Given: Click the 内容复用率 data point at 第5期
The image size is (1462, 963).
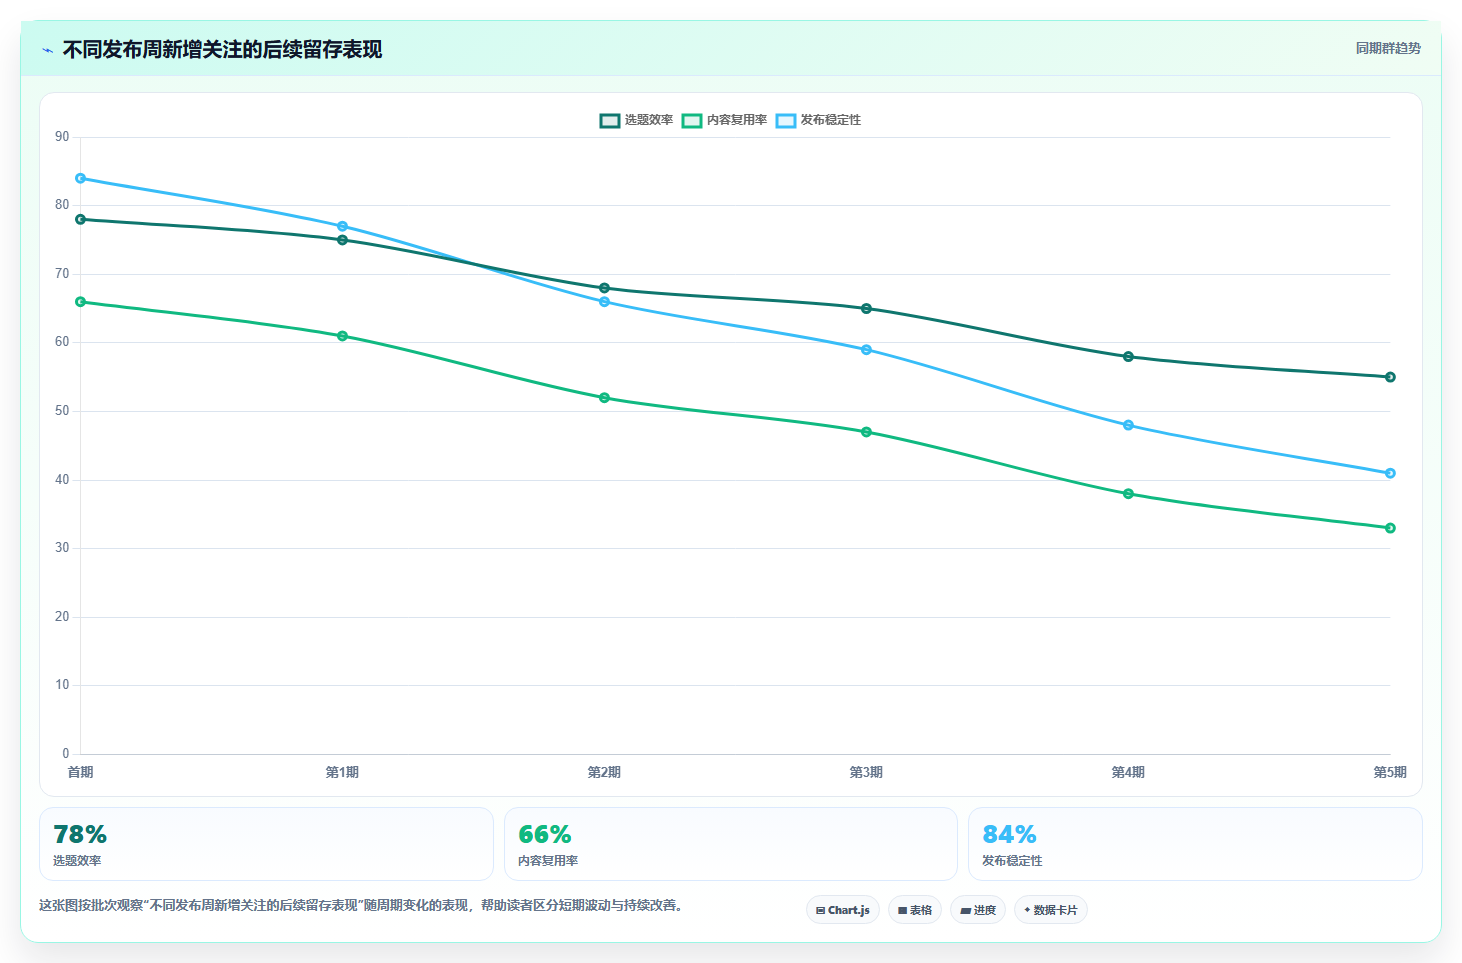Looking at the screenshot, I should click(x=1391, y=528).
